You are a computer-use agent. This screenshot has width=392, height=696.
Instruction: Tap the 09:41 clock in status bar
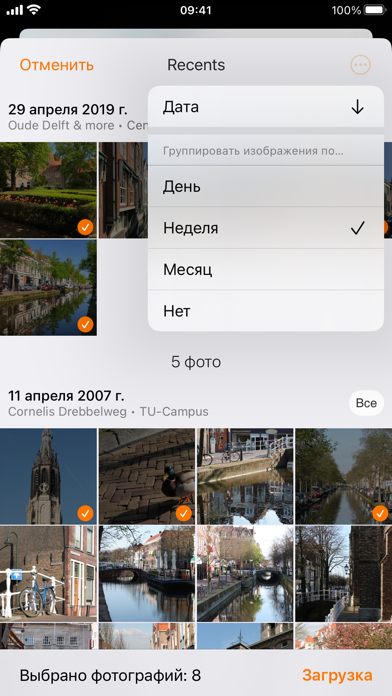196,10
